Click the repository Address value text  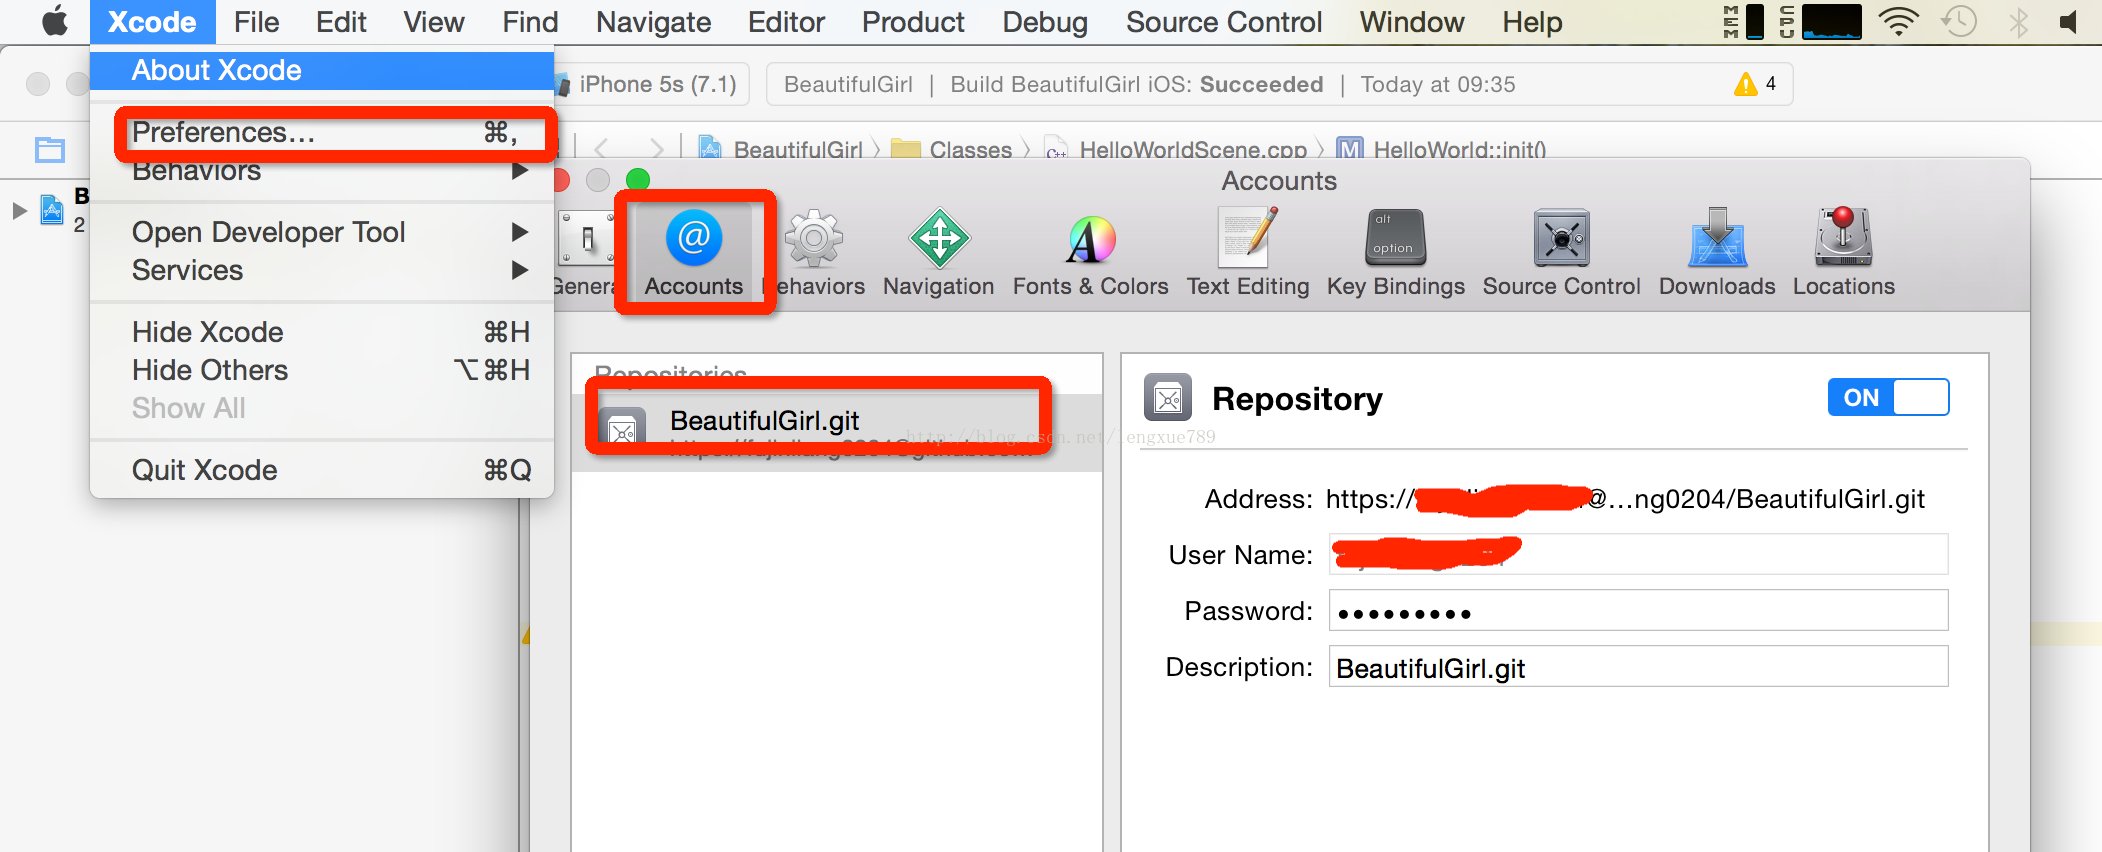click(1625, 499)
